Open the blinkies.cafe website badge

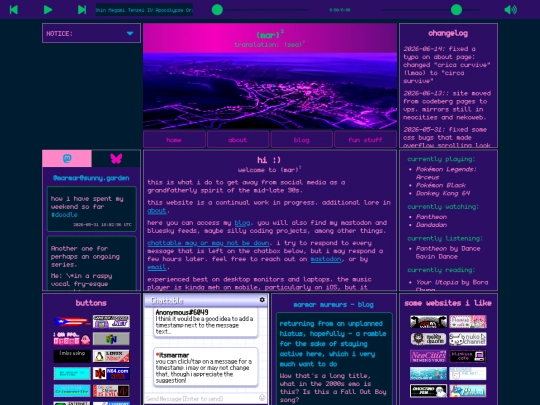coord(468,356)
